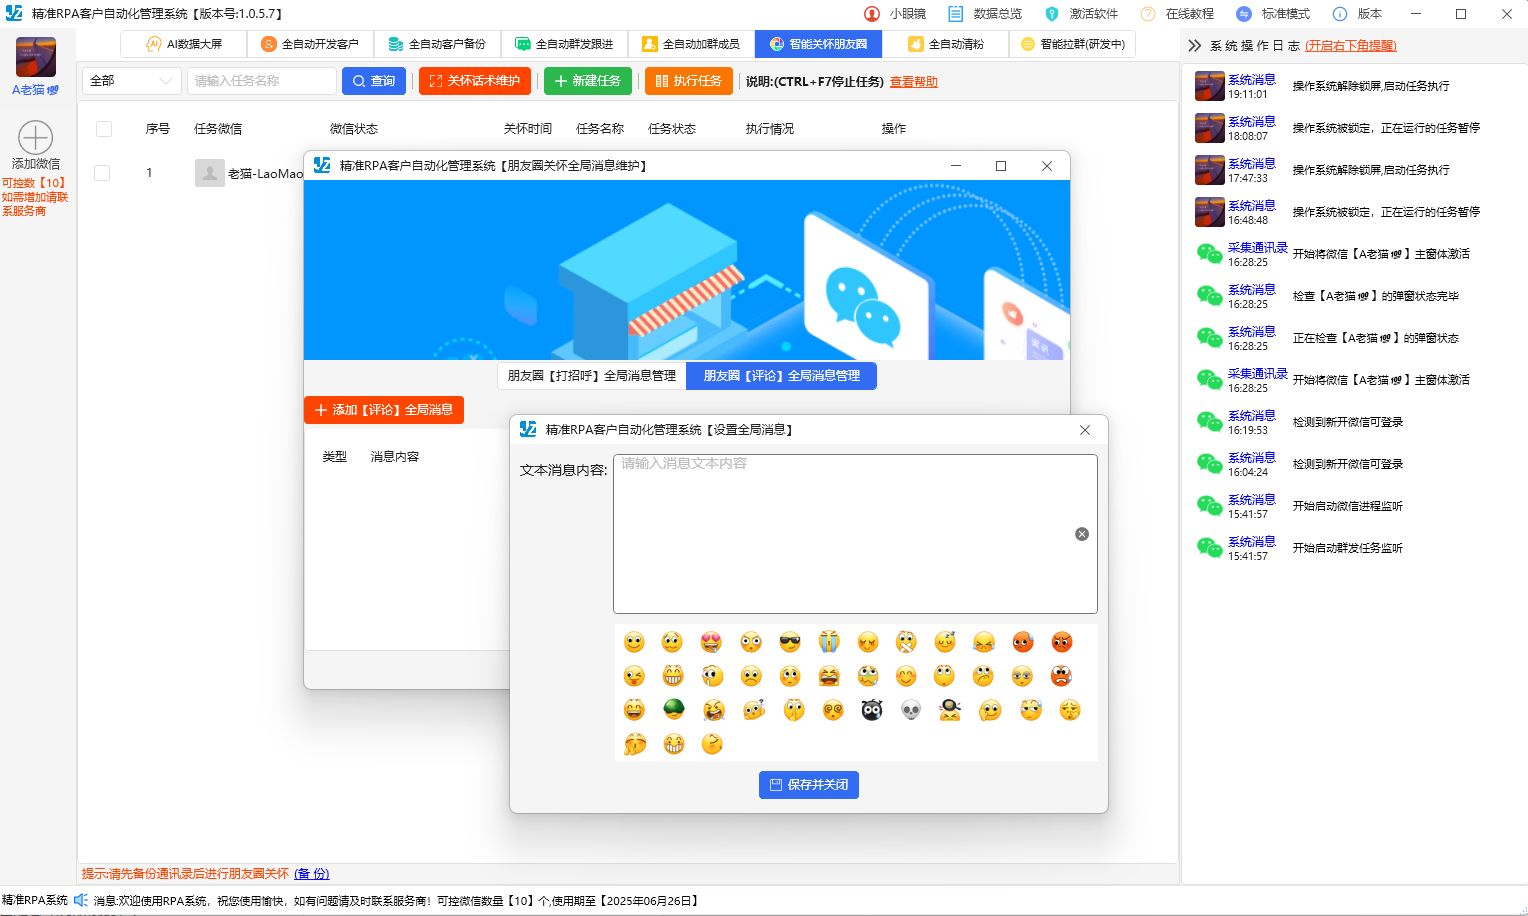Collapse the system log panel arrows
The image size is (1528, 916).
click(1194, 45)
